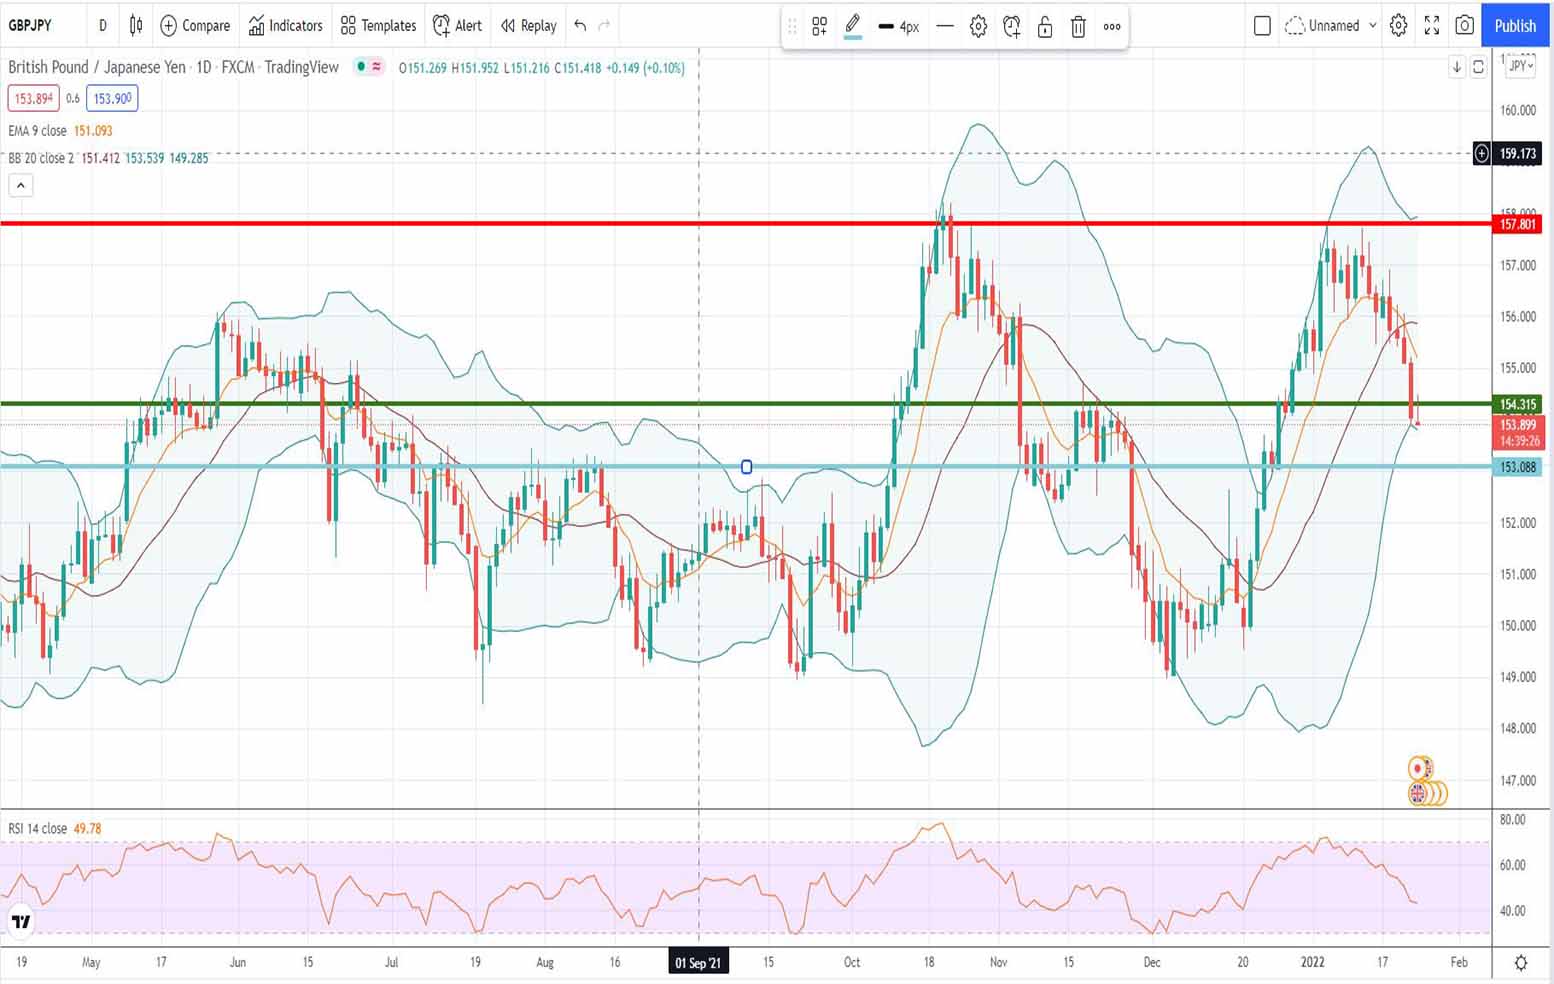Enter fullscreen mode
The width and height of the screenshot is (1554, 984).
coord(1432,26)
